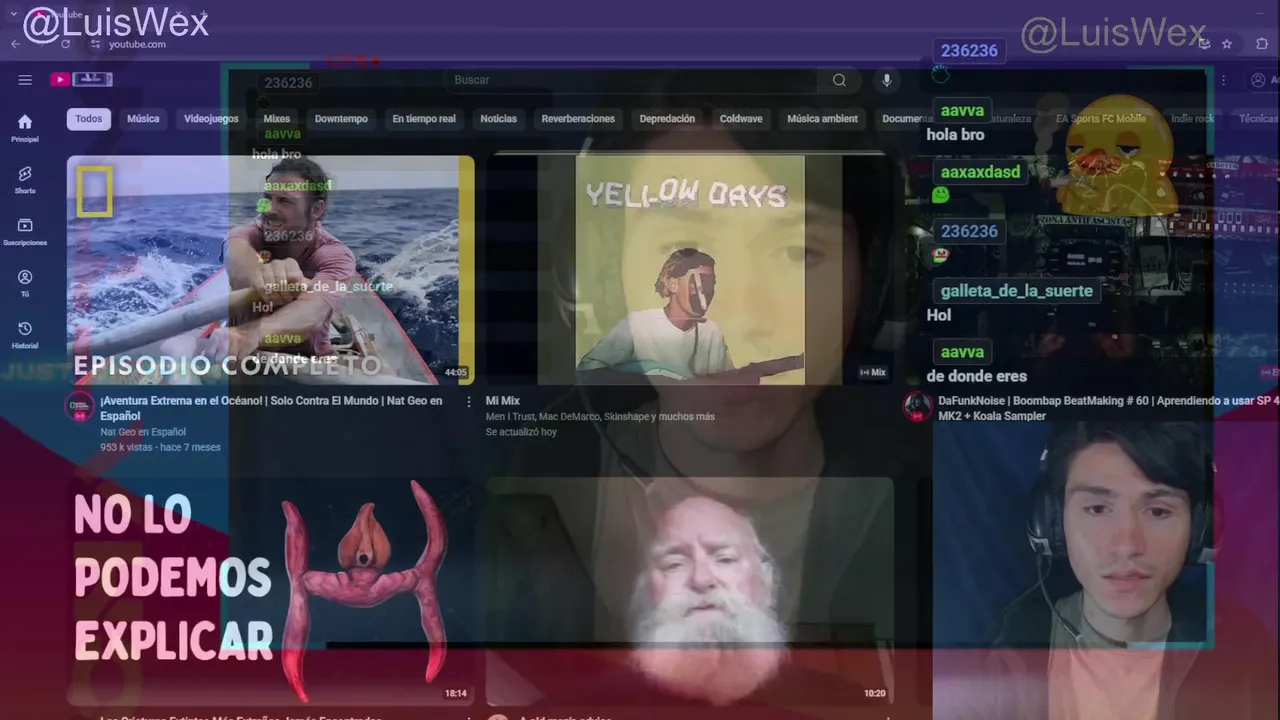The height and width of the screenshot is (720, 1280).
Task: Click the 18:14 duration badge
Action: coord(455,693)
